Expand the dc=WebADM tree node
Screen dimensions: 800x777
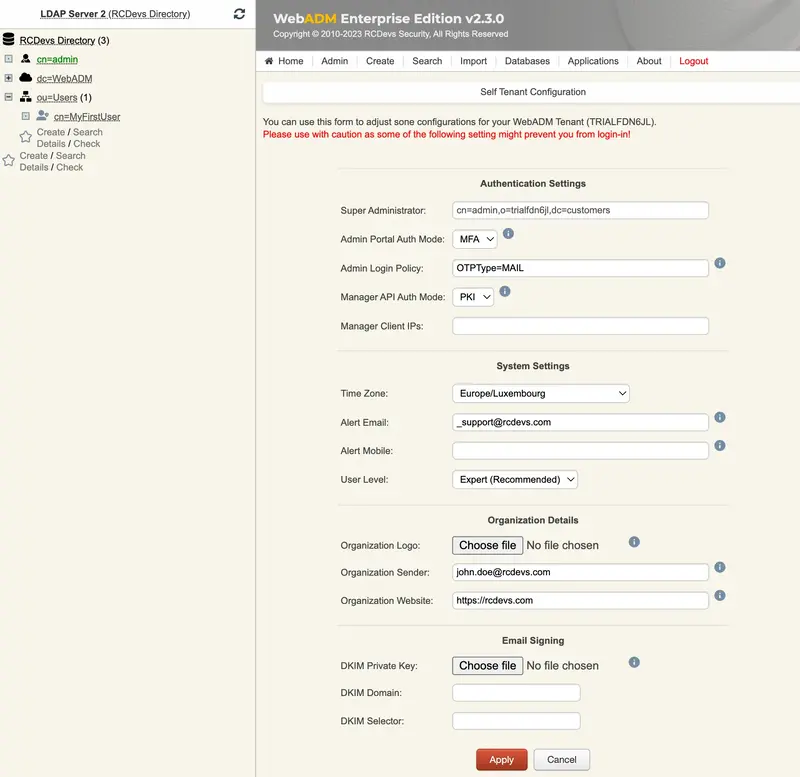(x=8, y=78)
